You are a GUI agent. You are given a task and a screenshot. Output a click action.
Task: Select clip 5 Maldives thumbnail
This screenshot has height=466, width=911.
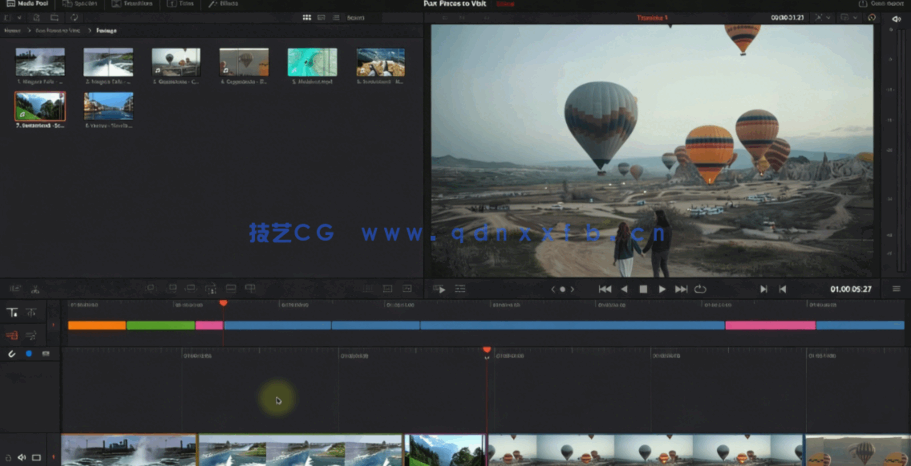313,62
